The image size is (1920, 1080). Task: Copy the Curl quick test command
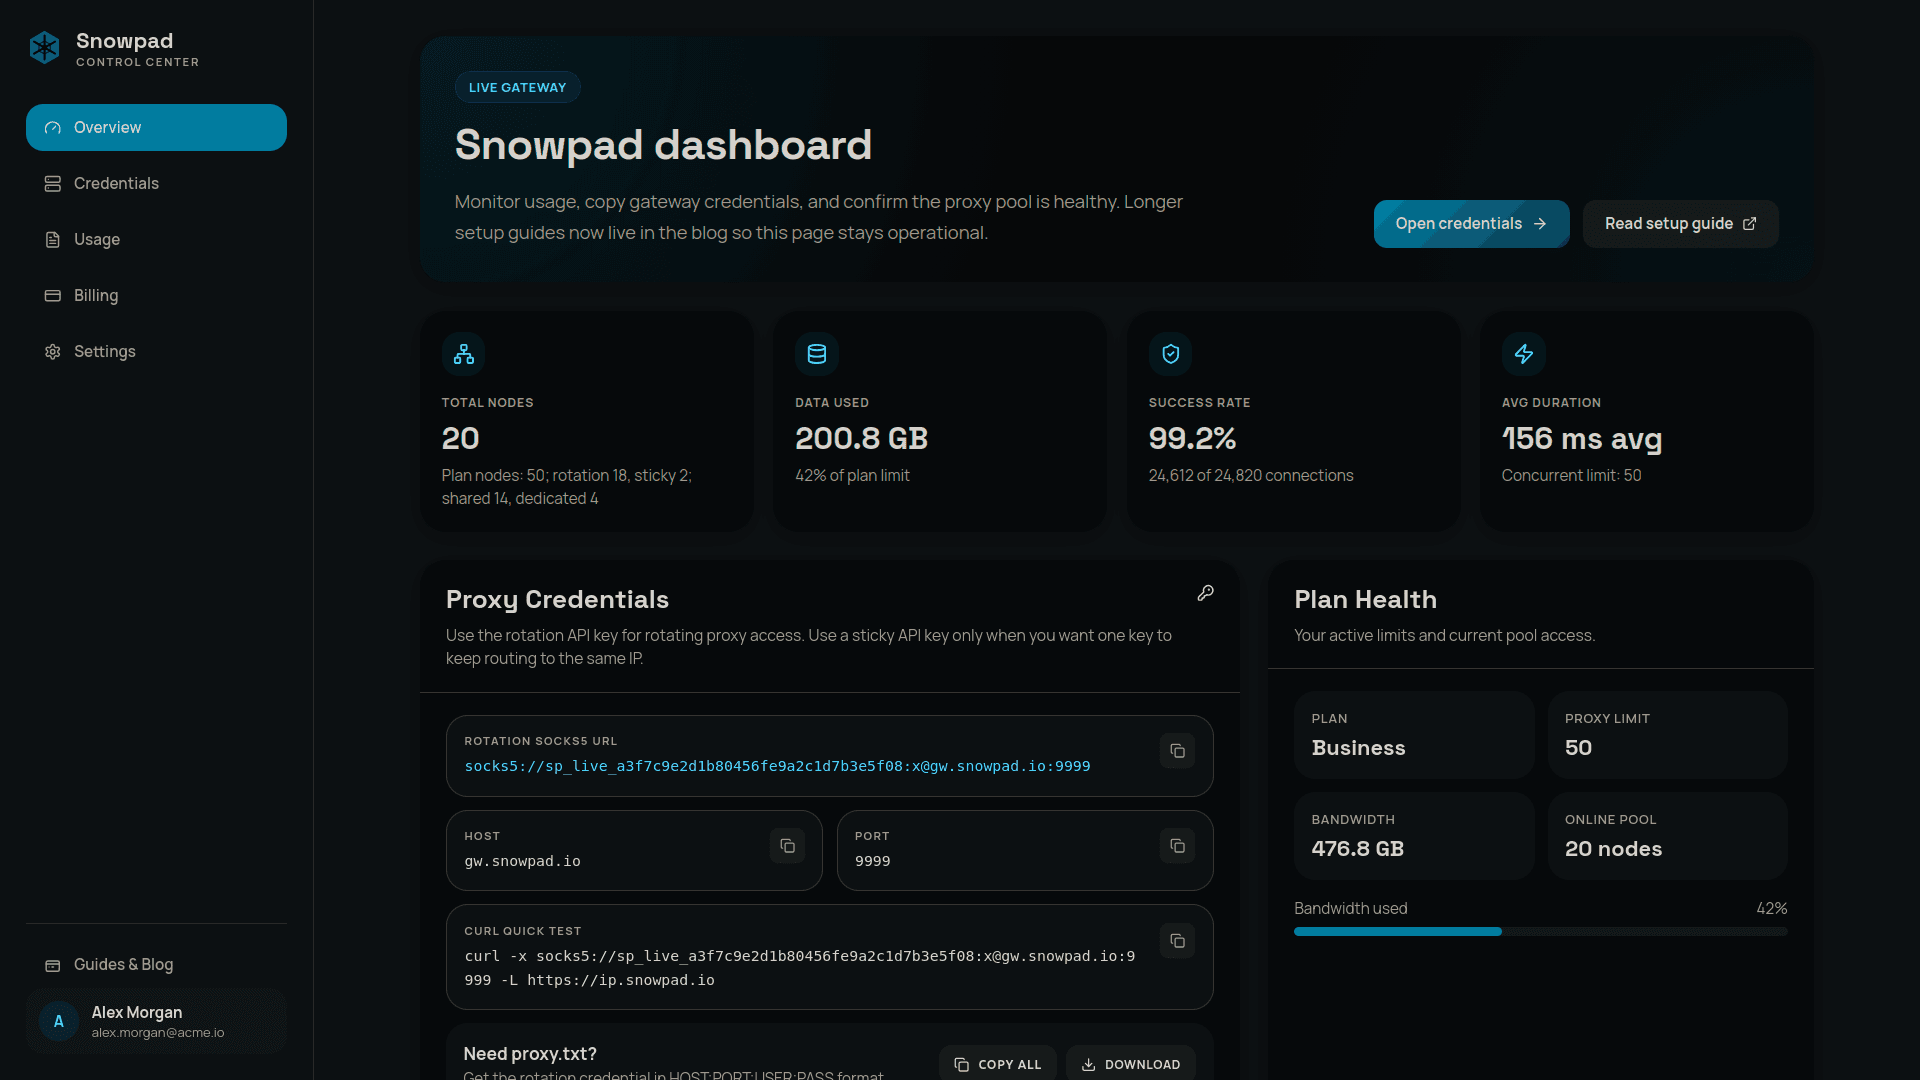click(1177, 941)
